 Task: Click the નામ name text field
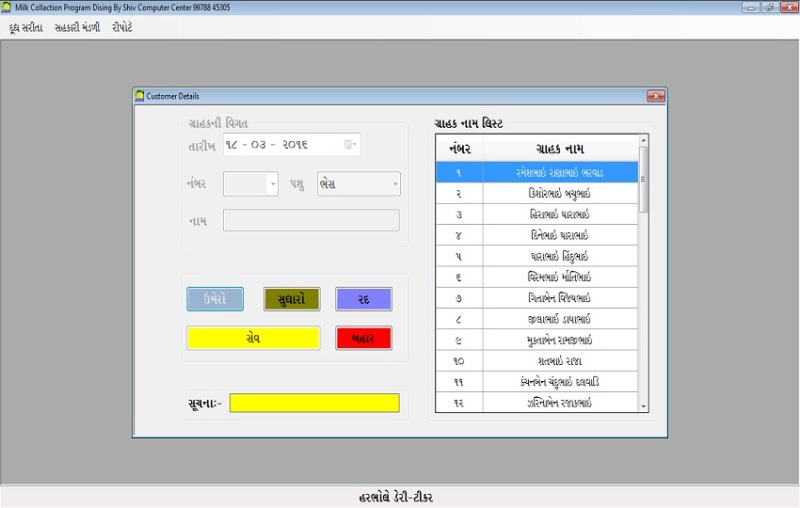point(311,220)
